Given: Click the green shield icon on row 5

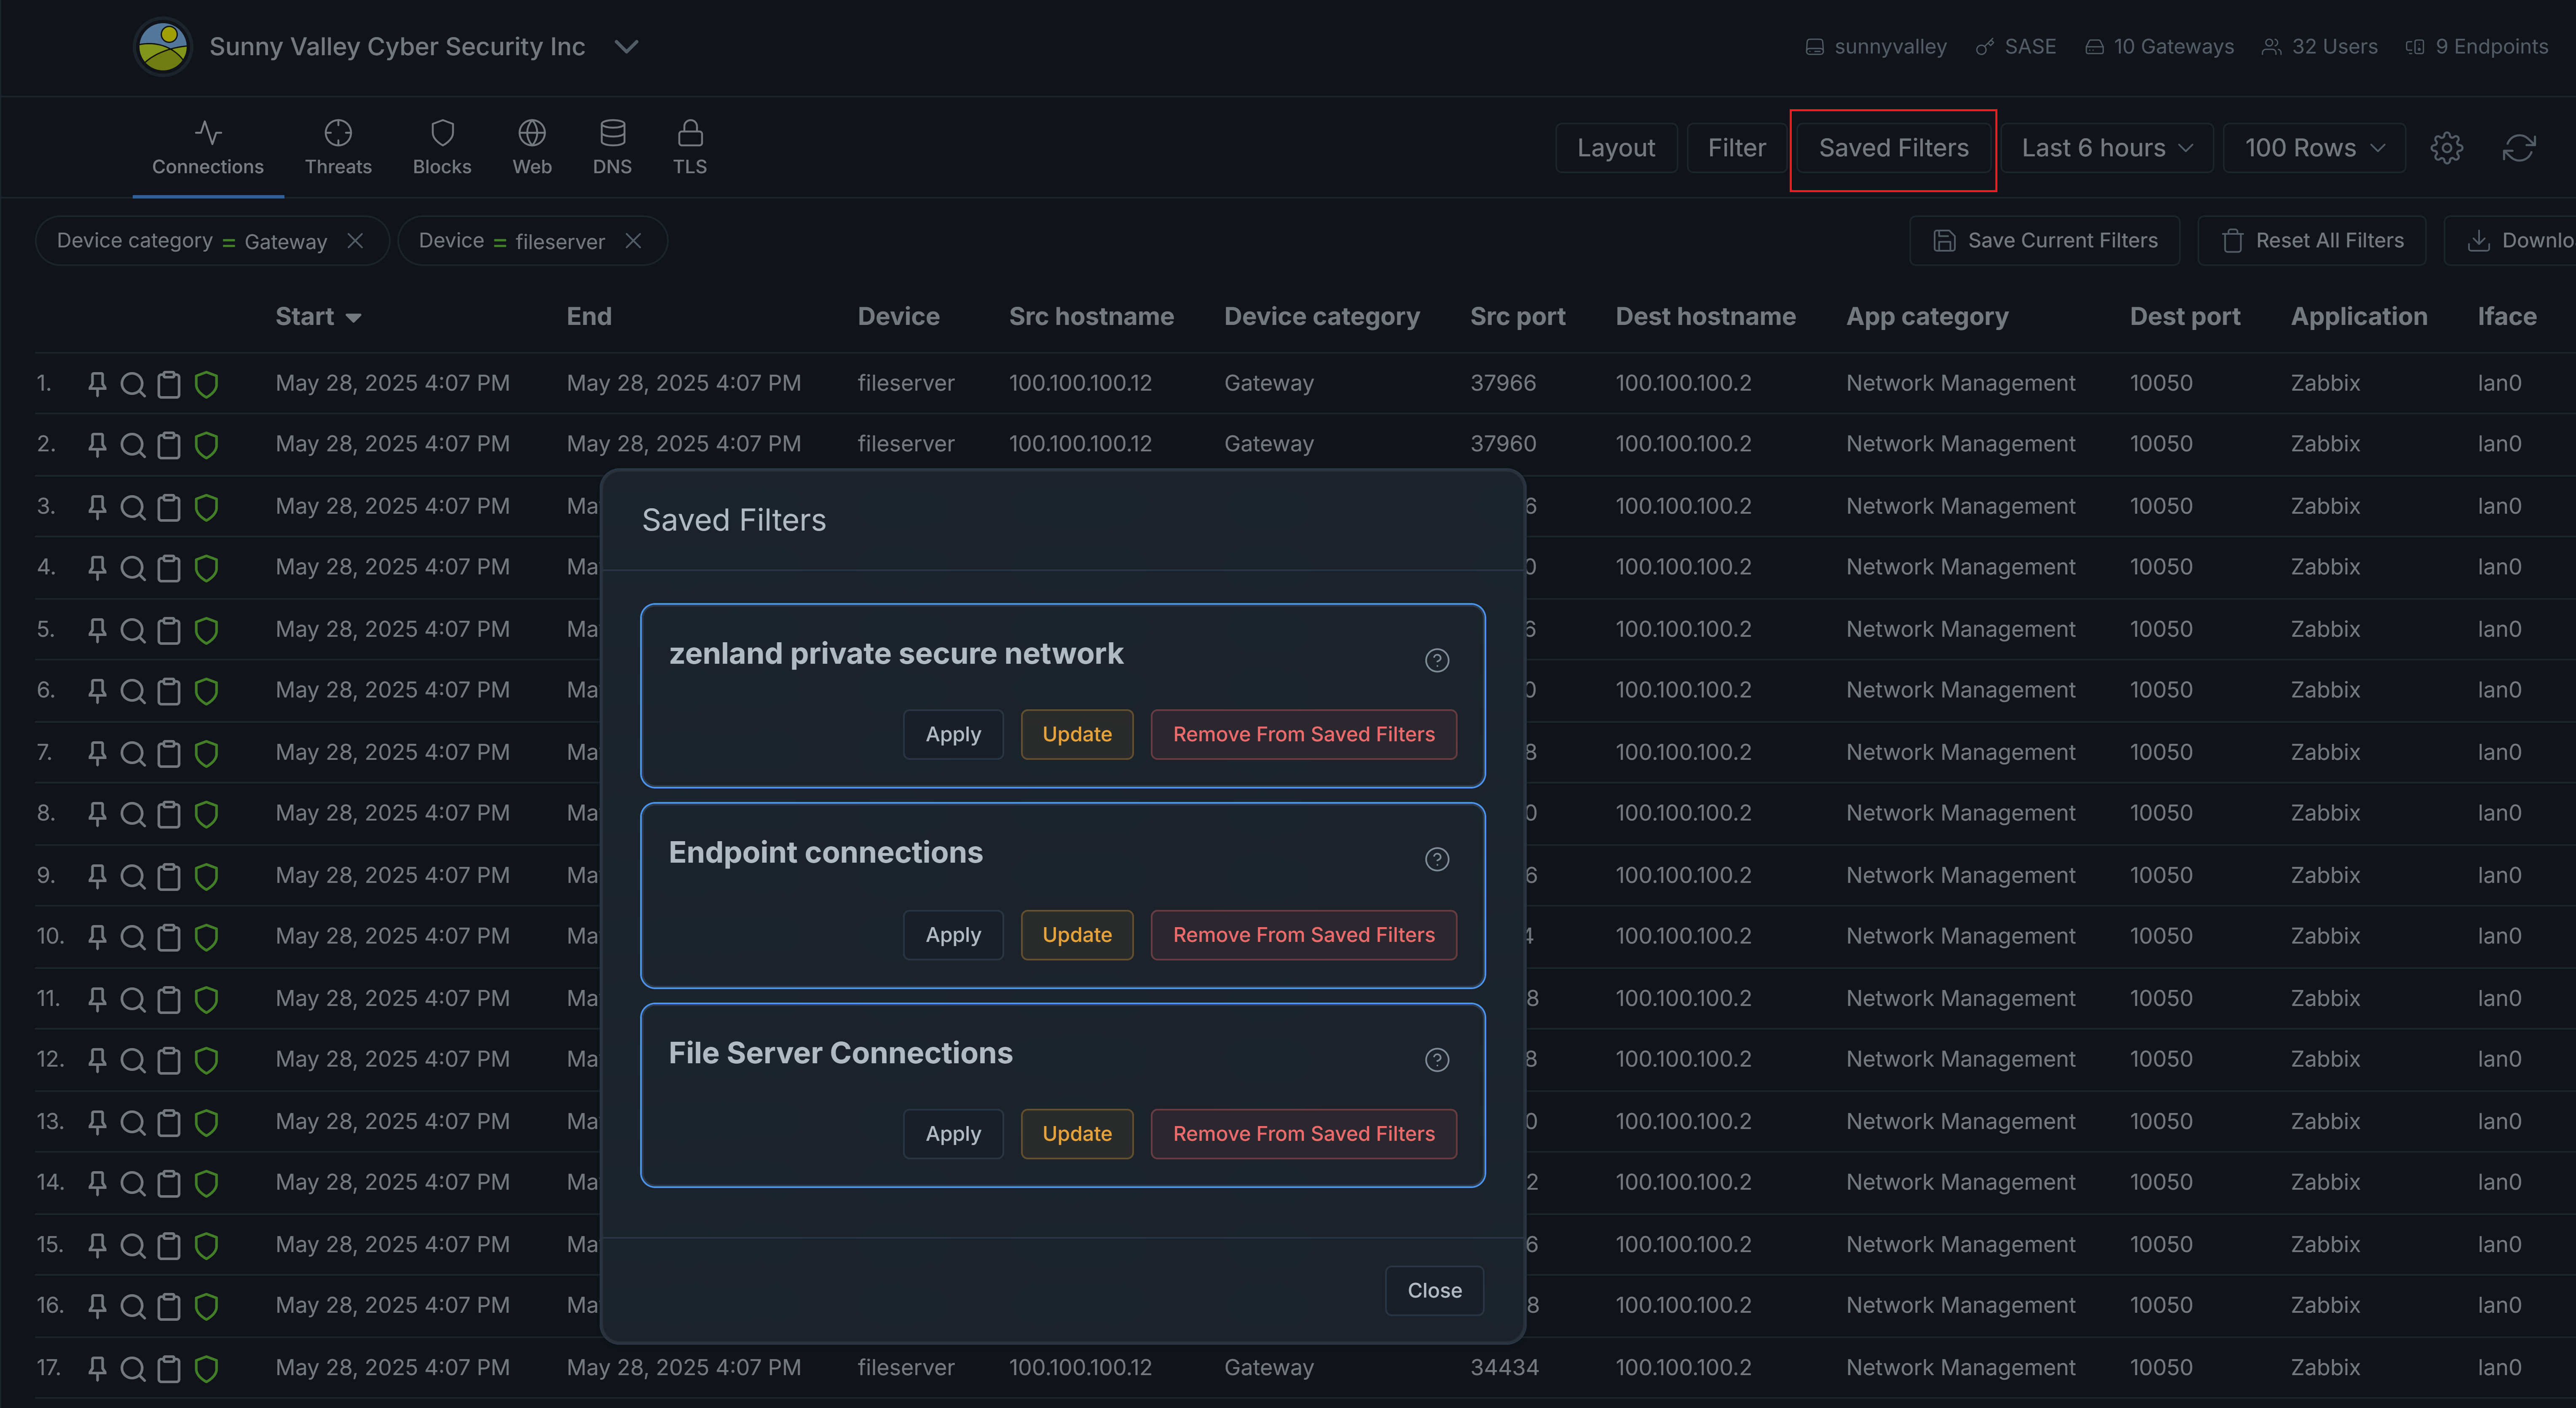Looking at the screenshot, I should 206,630.
